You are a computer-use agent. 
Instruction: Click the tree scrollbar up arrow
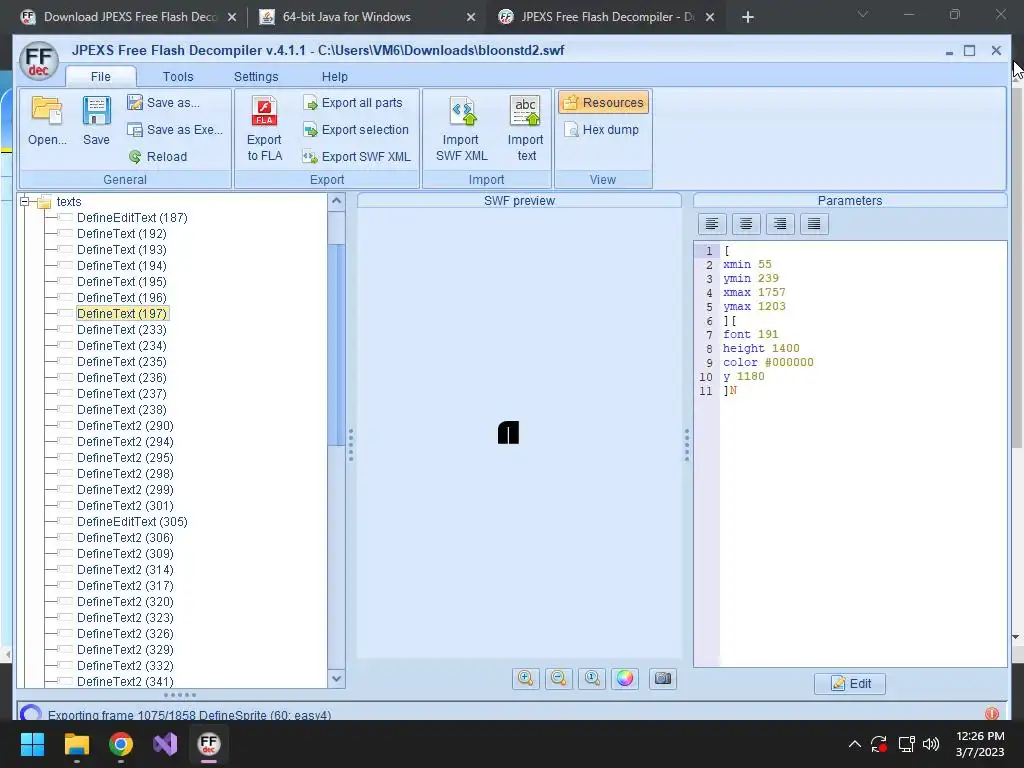click(x=336, y=200)
